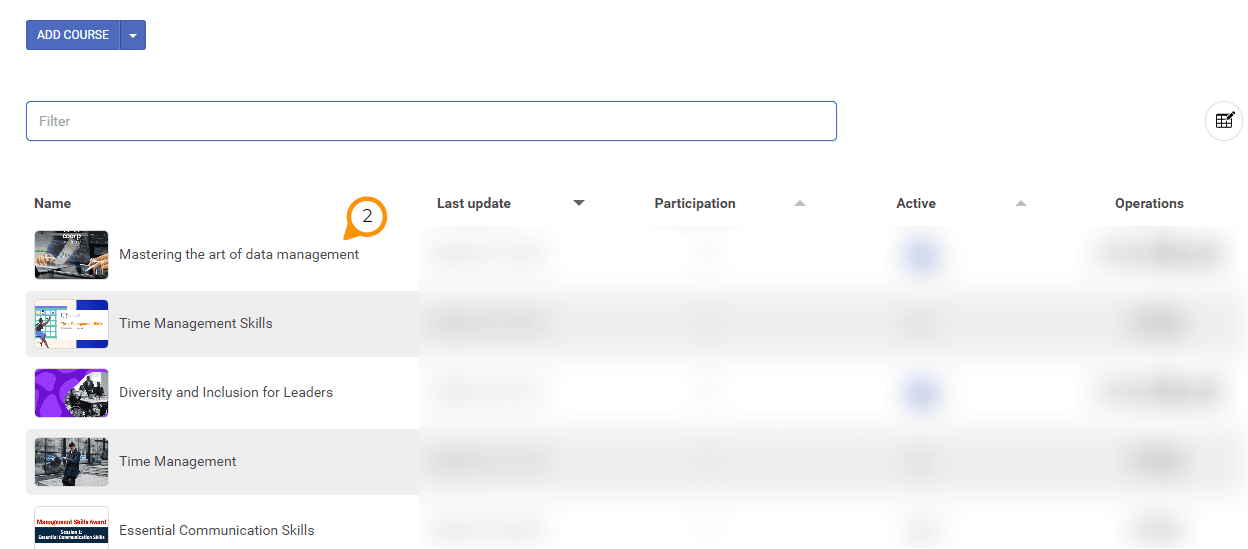Image resolution: width=1248 pixels, height=549 pixels.
Task: Click the Active column sort arrow
Action: point(1021,203)
